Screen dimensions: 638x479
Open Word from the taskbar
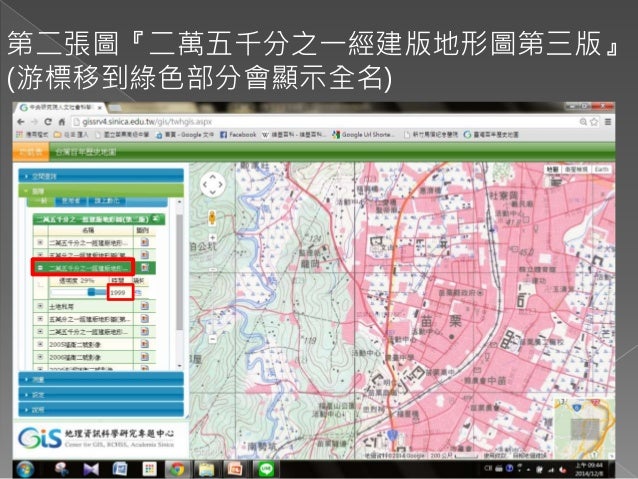[120, 469]
